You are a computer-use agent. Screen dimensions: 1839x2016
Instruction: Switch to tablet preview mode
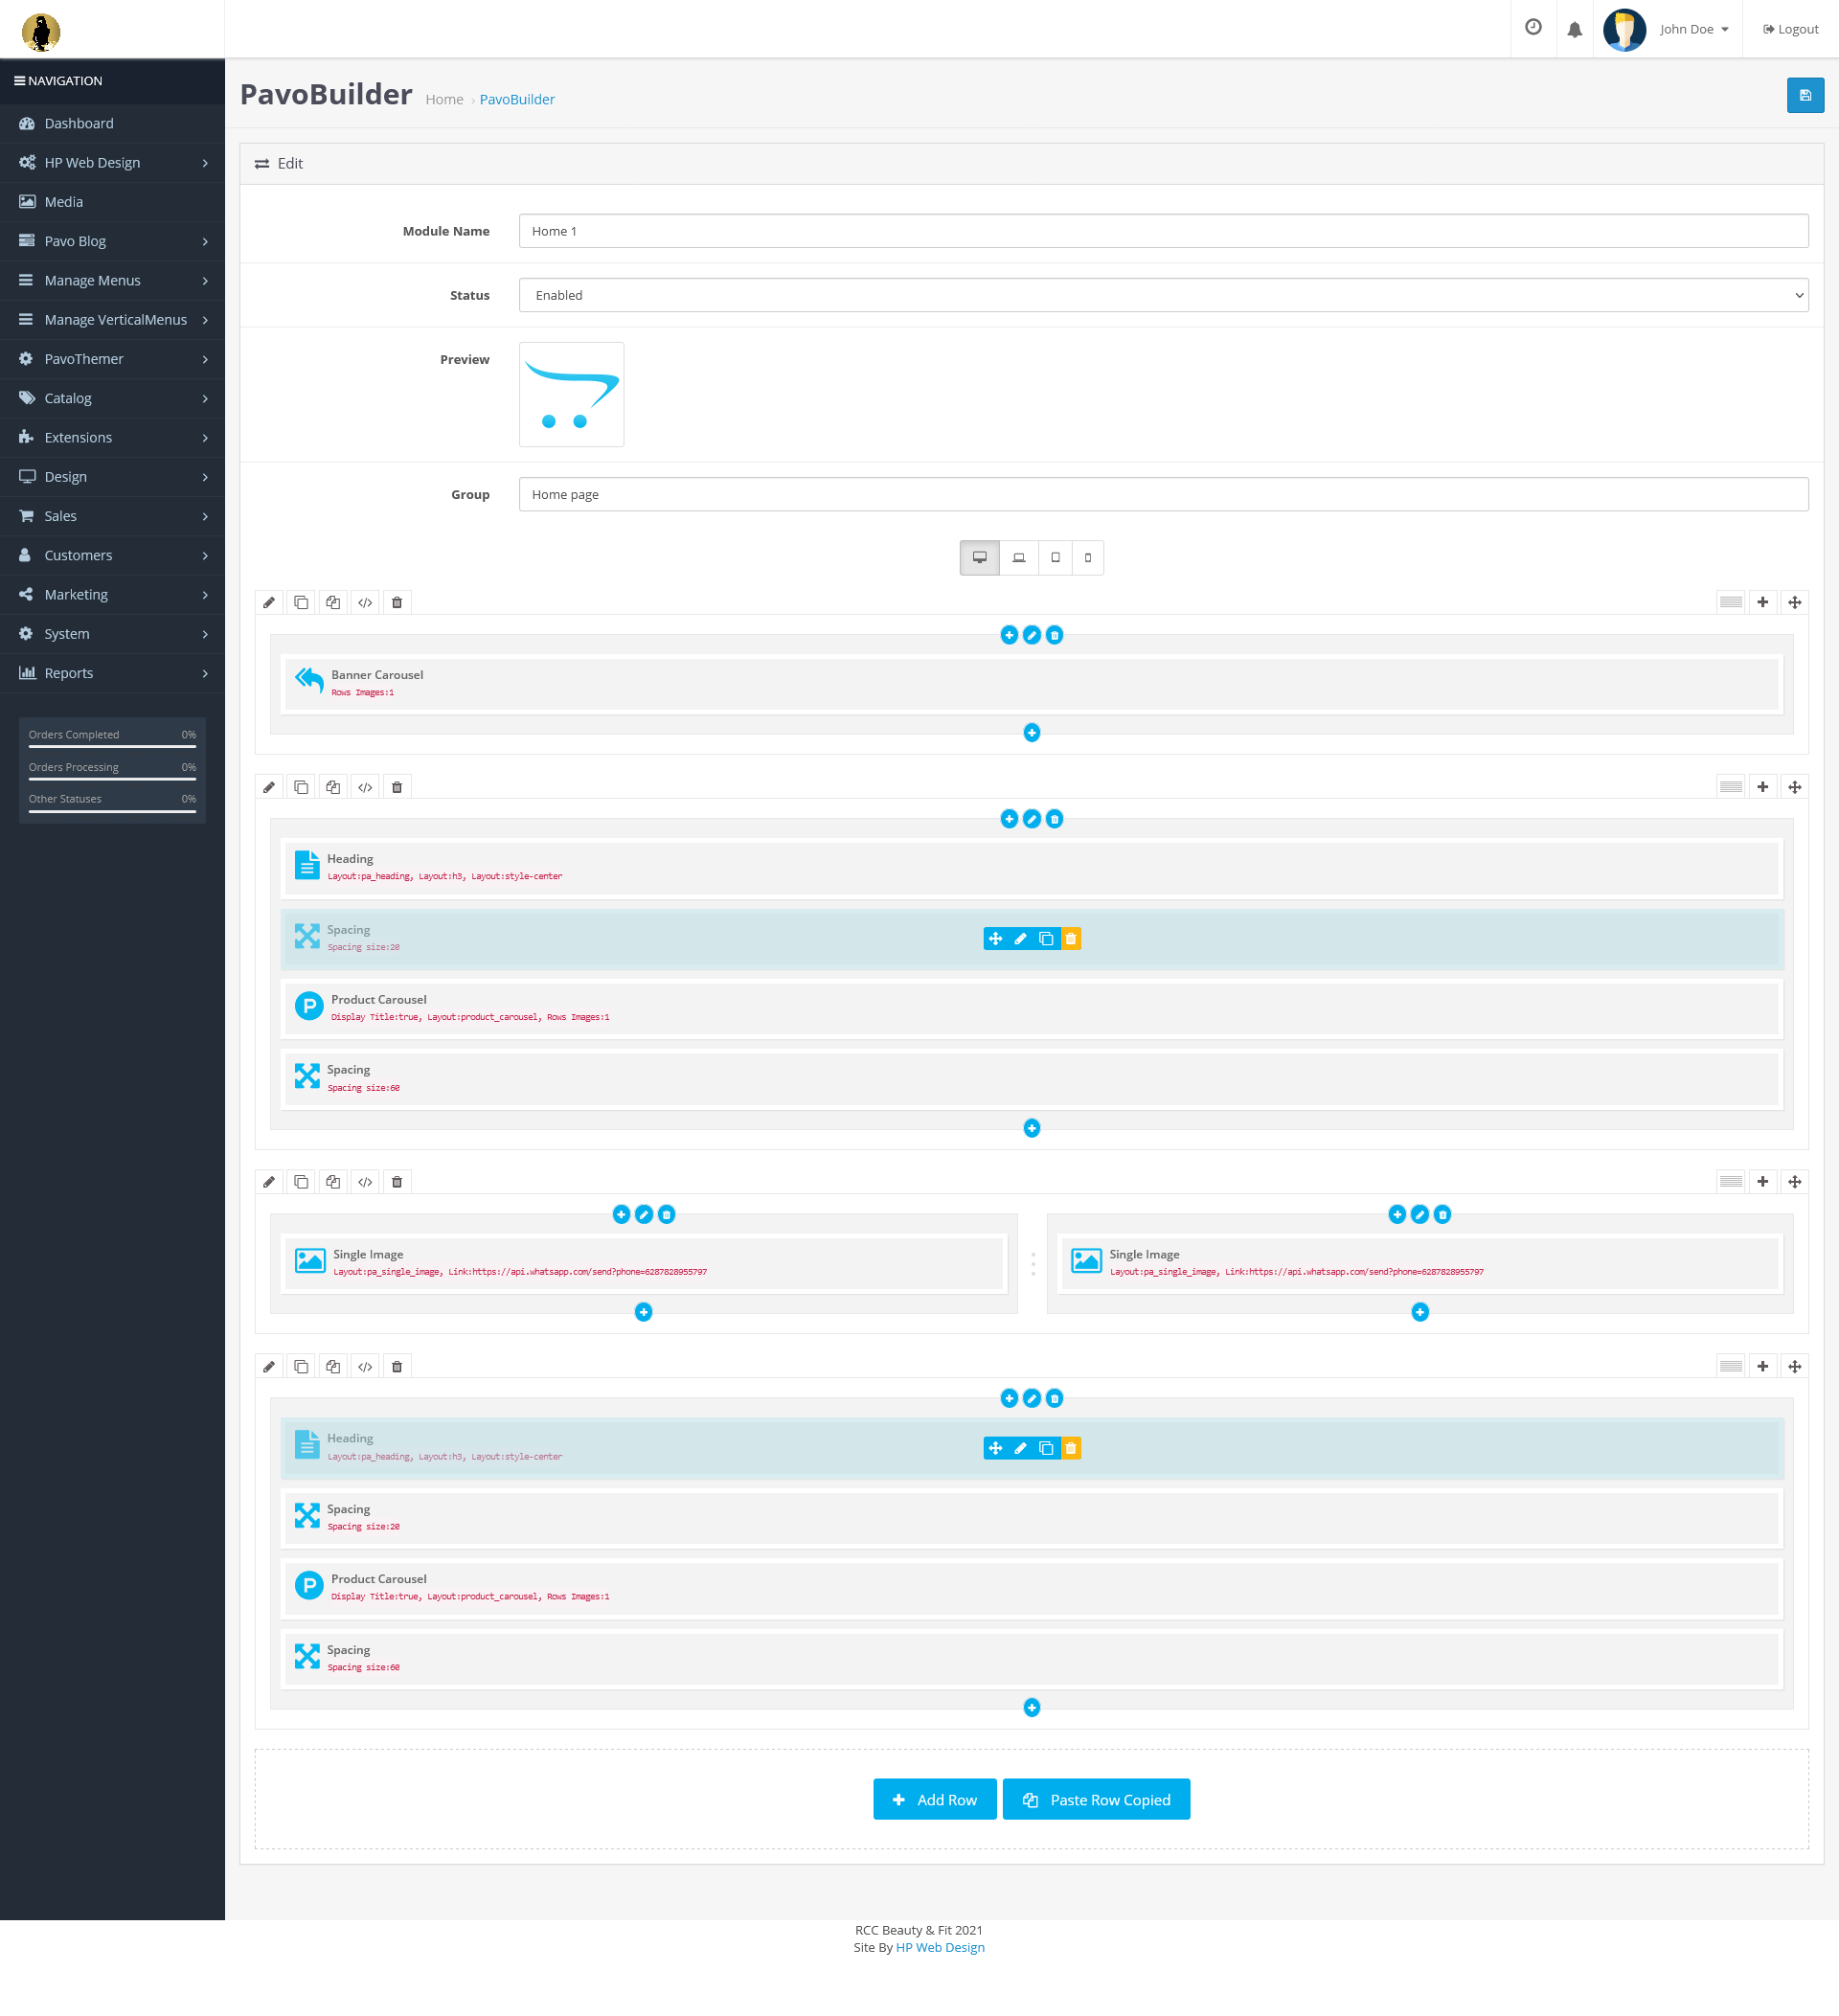(1055, 558)
